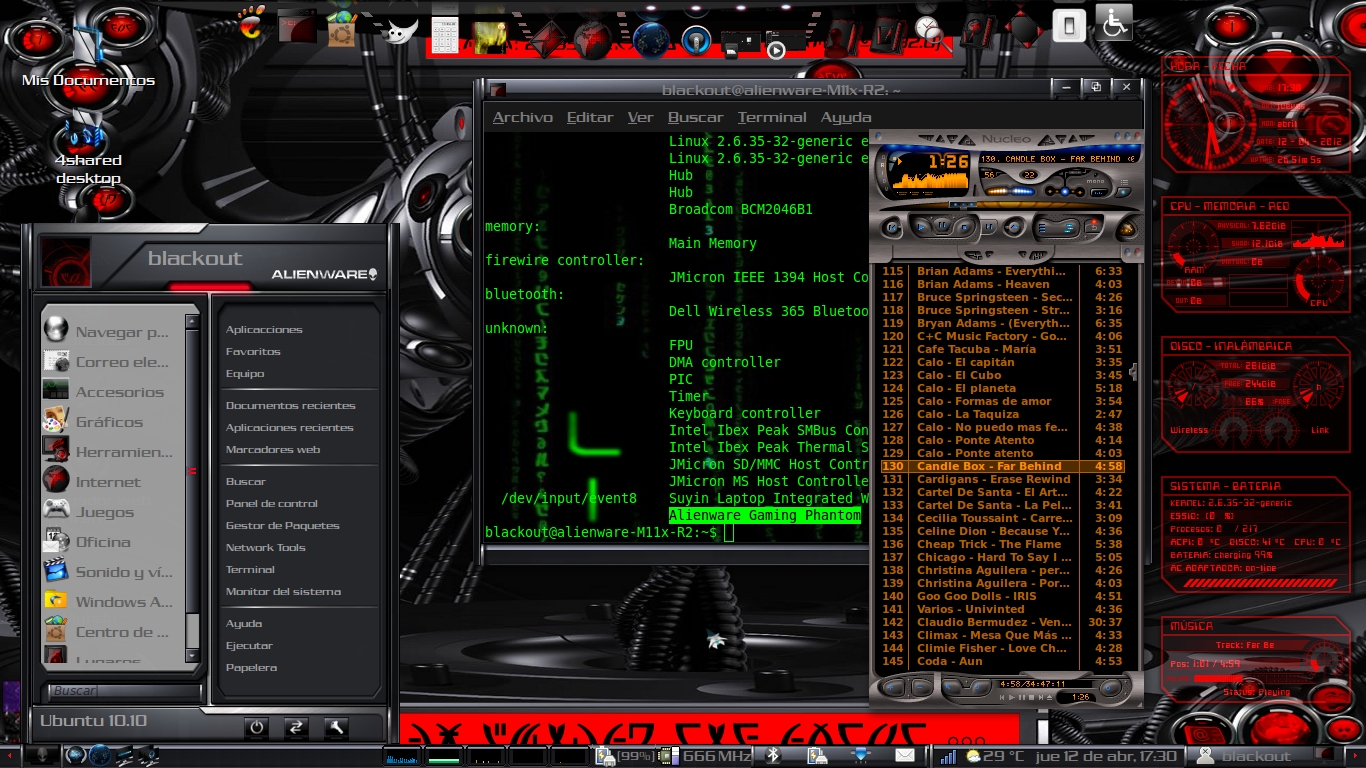The width and height of the screenshot is (1366, 768).
Task: Open the calculator icon in the dock
Action: point(445,35)
